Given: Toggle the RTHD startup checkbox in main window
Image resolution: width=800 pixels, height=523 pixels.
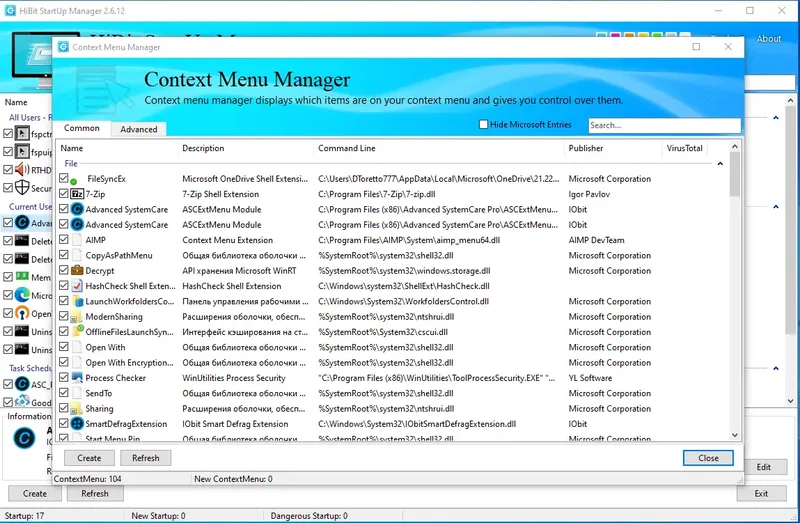Looking at the screenshot, I should click(x=8, y=169).
